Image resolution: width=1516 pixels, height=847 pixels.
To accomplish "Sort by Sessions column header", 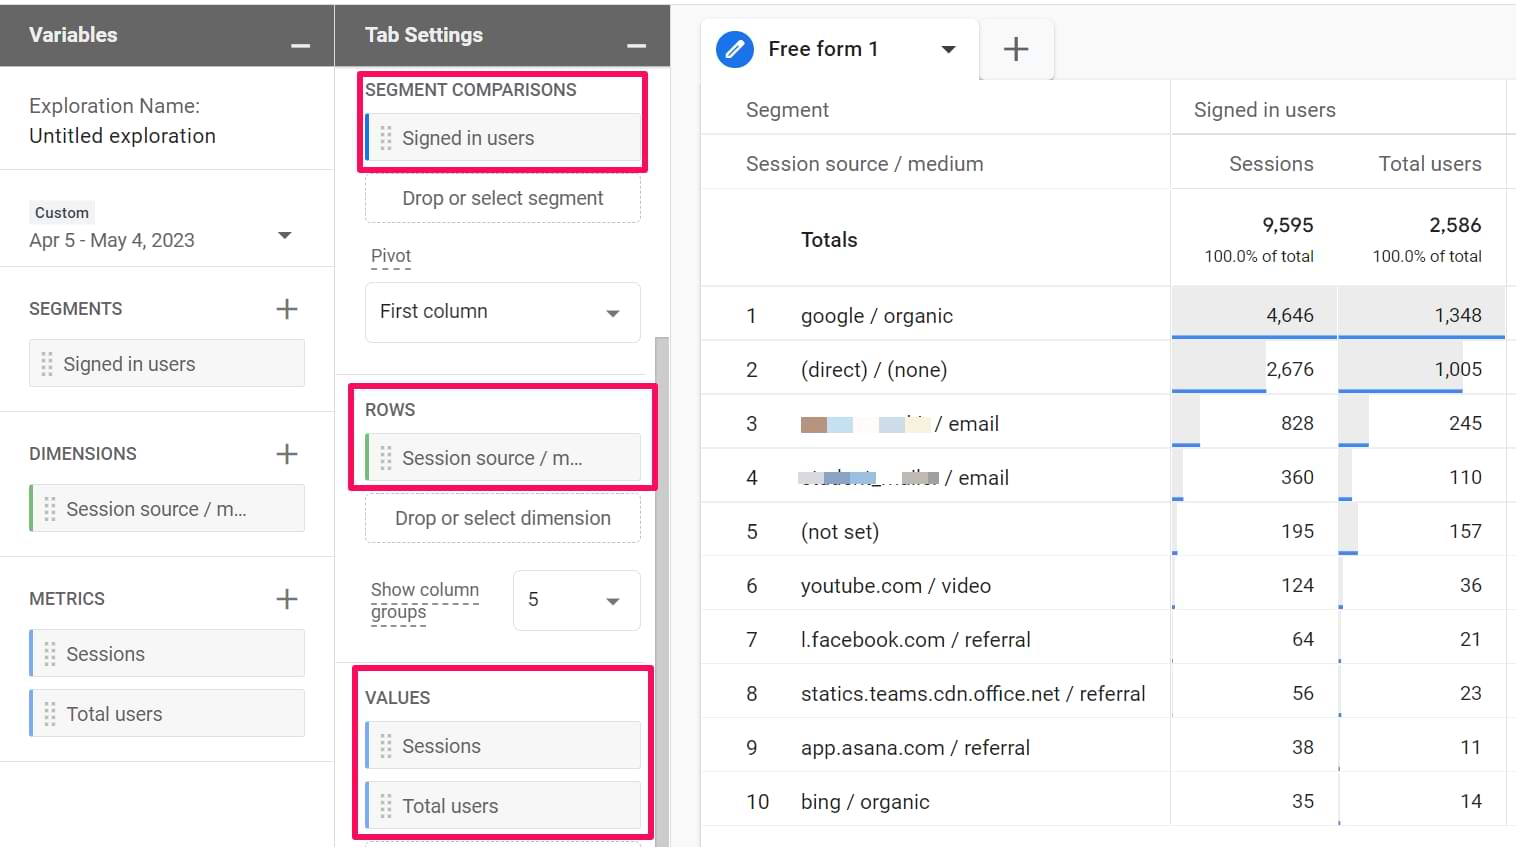I will pos(1270,164).
